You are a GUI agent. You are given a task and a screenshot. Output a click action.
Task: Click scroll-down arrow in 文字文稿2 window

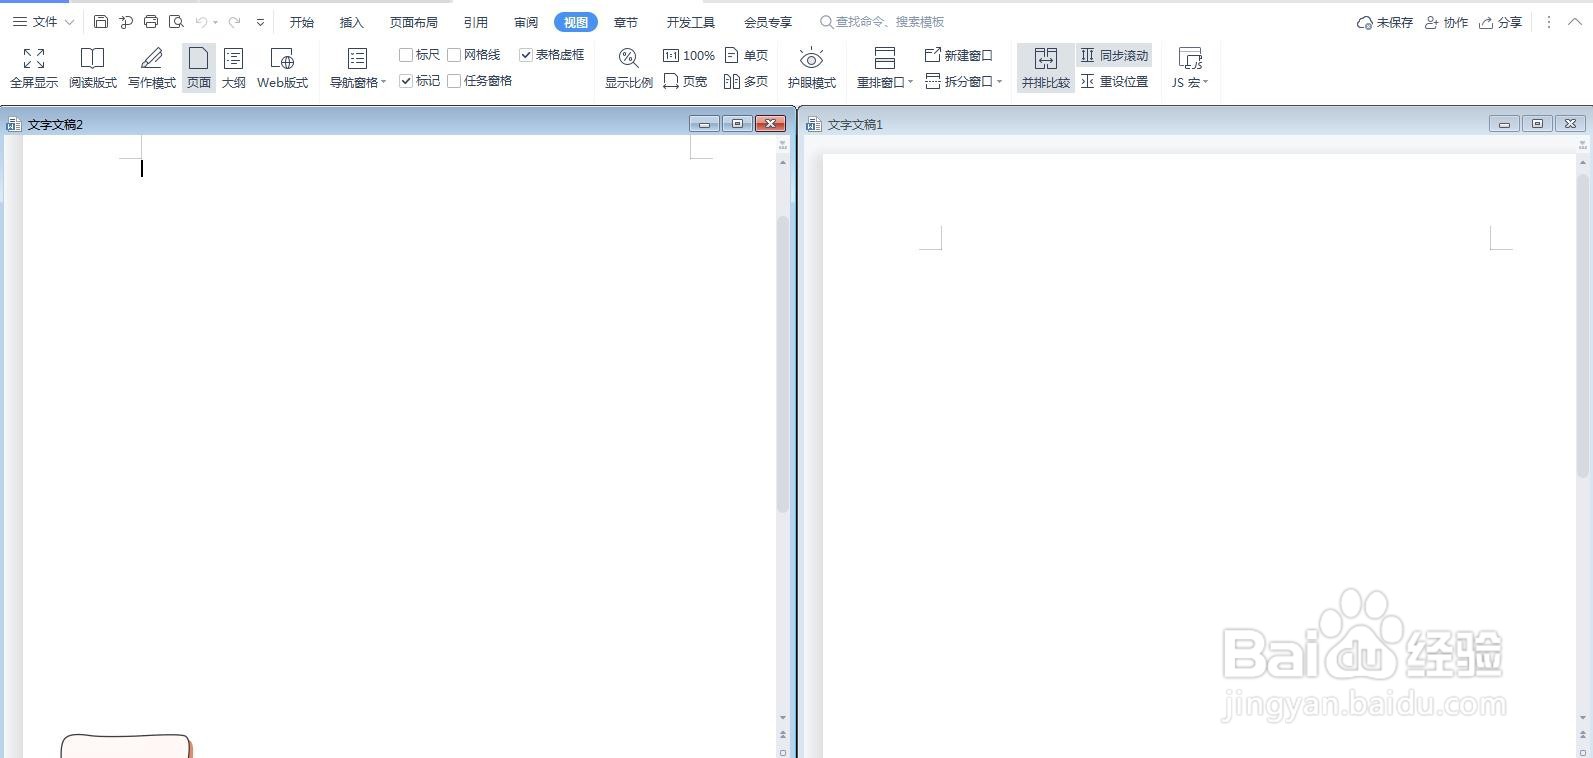783,718
